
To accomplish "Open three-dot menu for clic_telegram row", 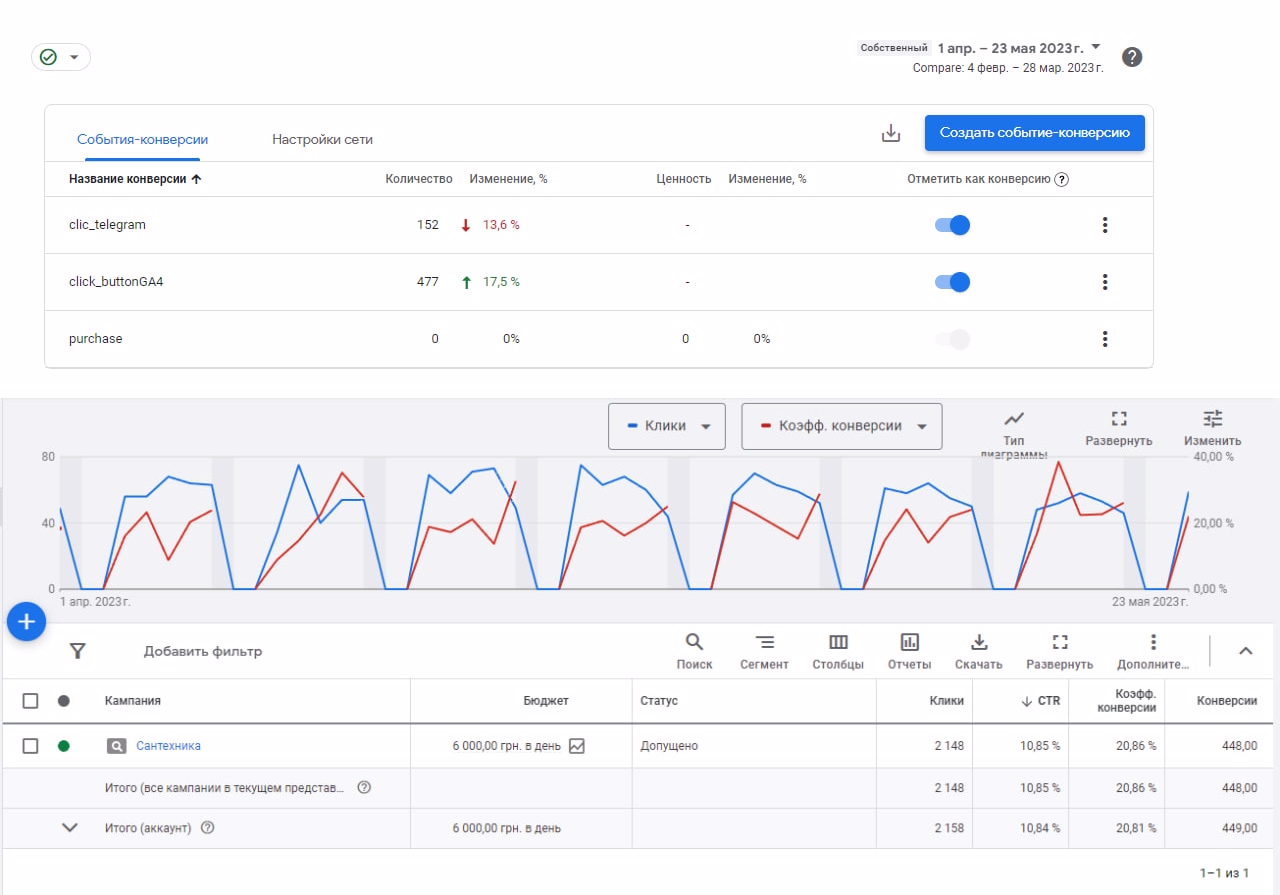I will (x=1104, y=225).
